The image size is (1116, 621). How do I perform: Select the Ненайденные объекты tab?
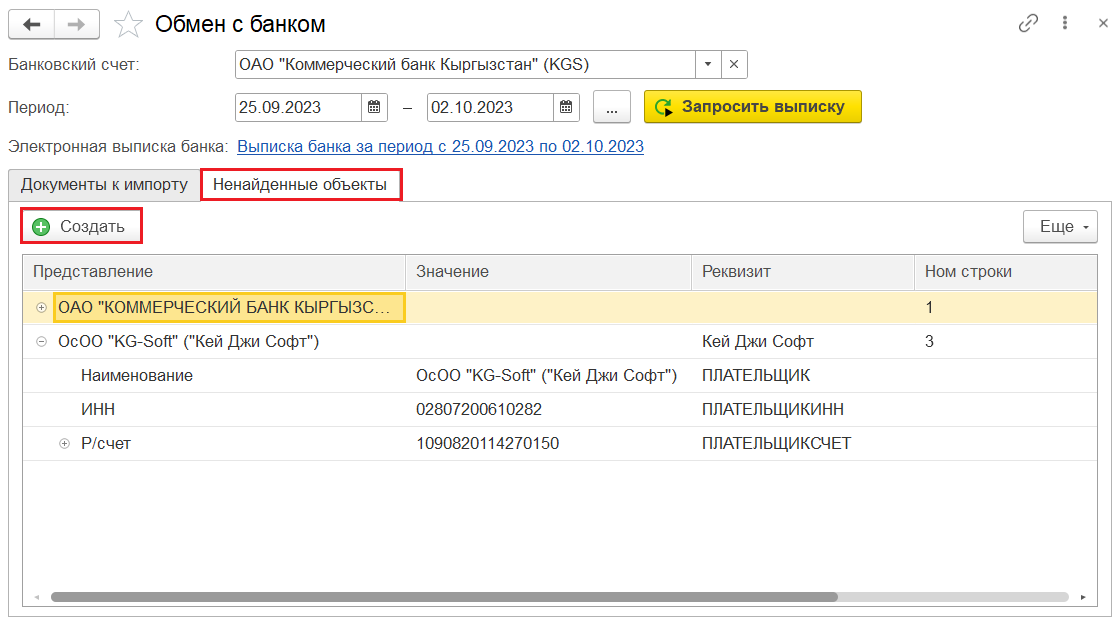(x=300, y=185)
